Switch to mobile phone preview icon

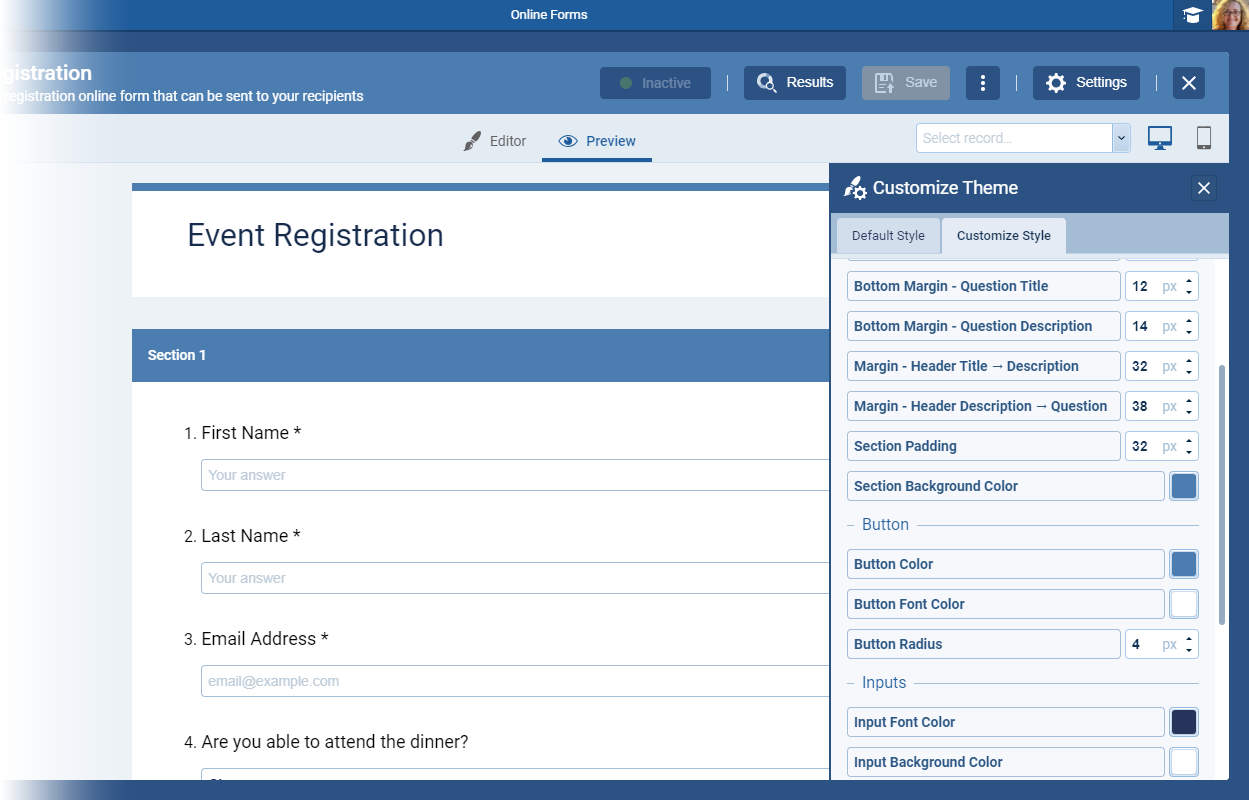(x=1204, y=139)
